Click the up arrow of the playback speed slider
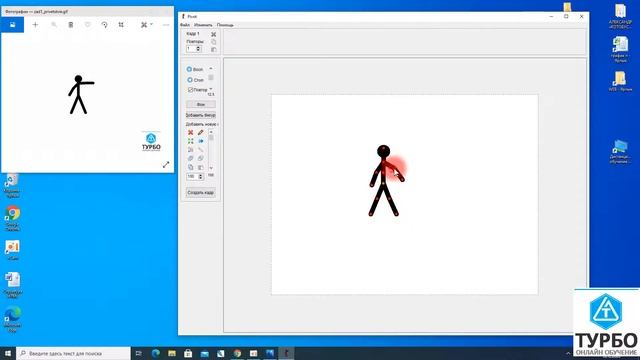Viewport: 640px width, 360px height. pos(211,68)
